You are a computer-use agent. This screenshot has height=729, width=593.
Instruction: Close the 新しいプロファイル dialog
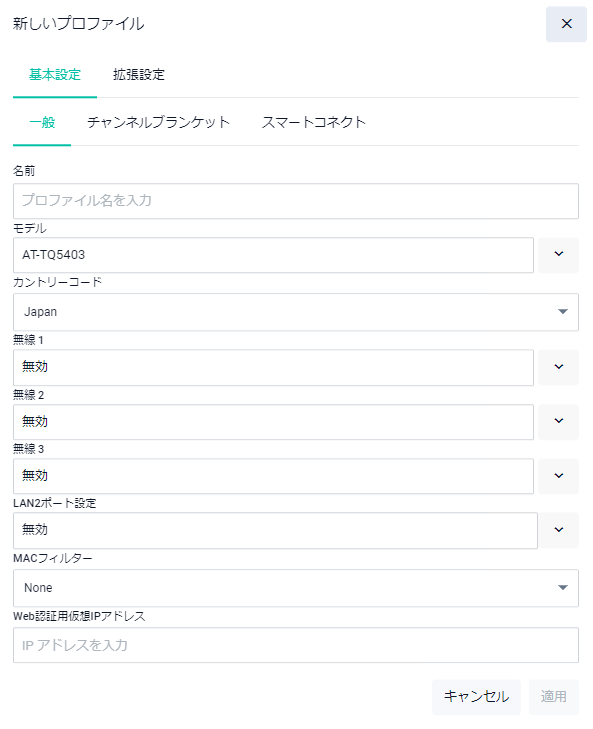pos(566,24)
